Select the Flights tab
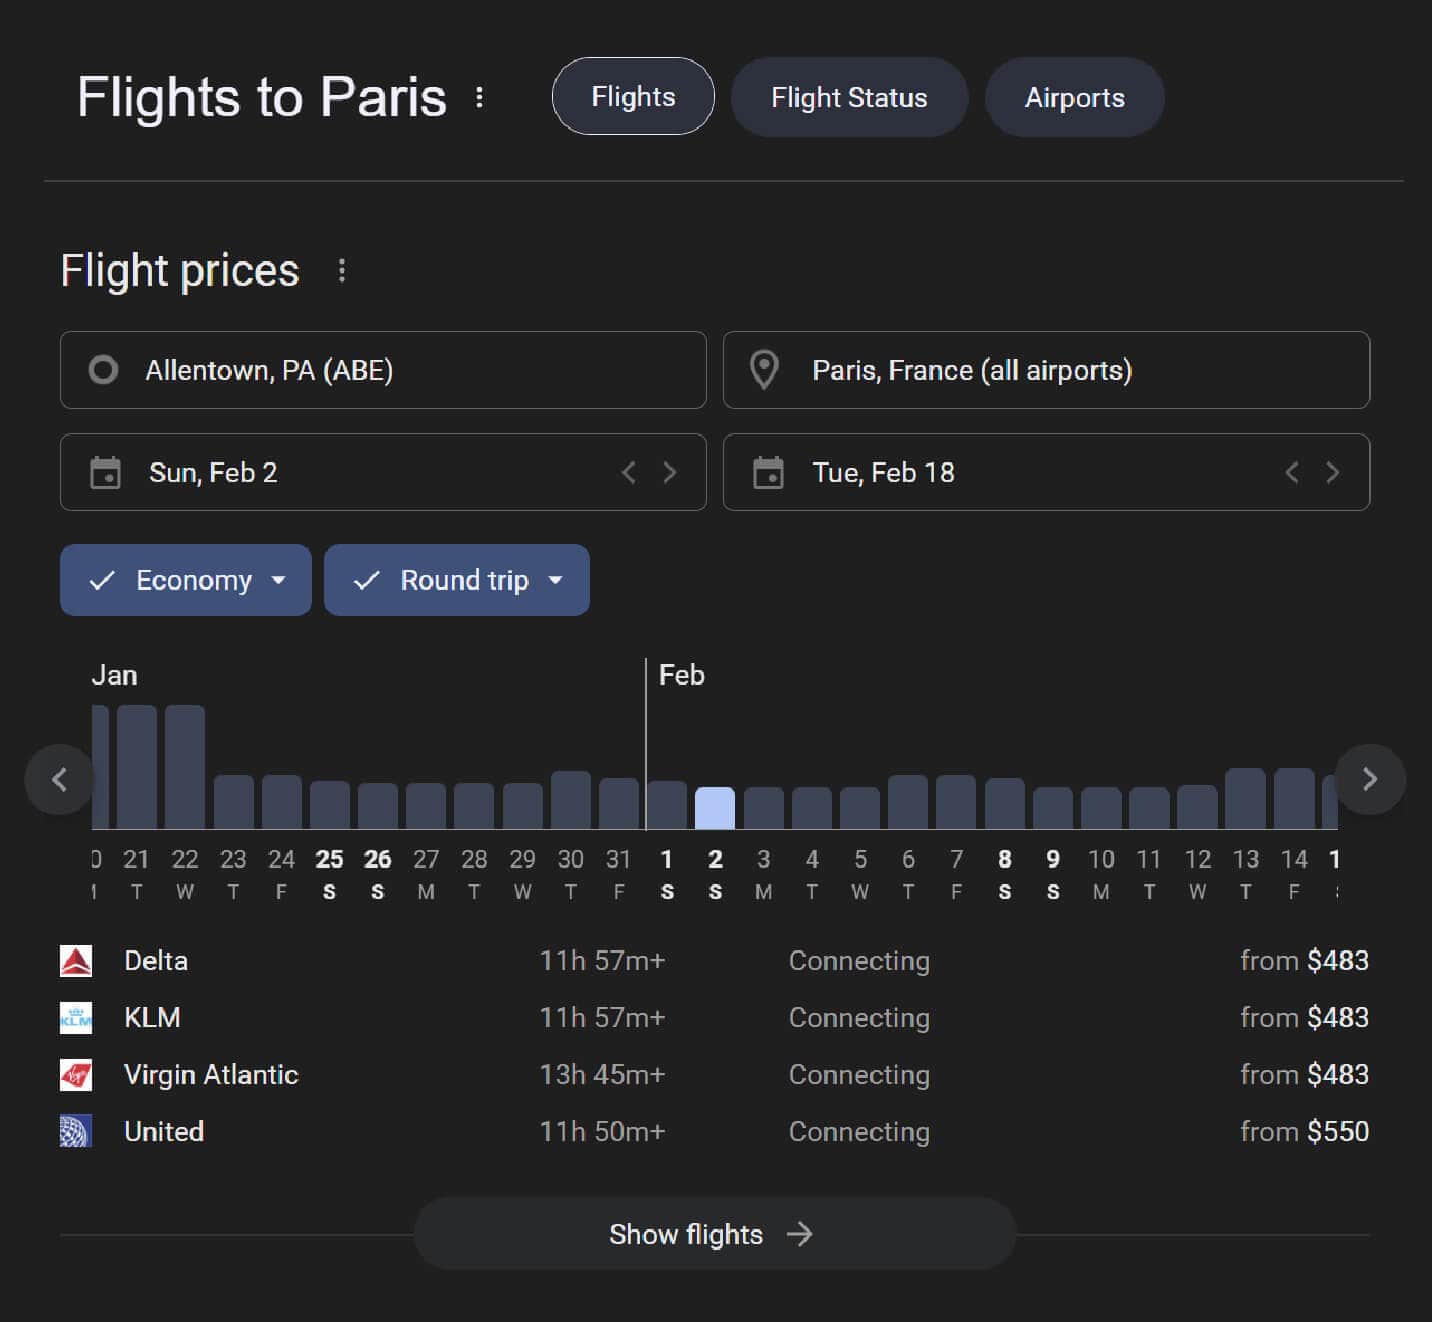The height and width of the screenshot is (1322, 1432). tap(633, 97)
